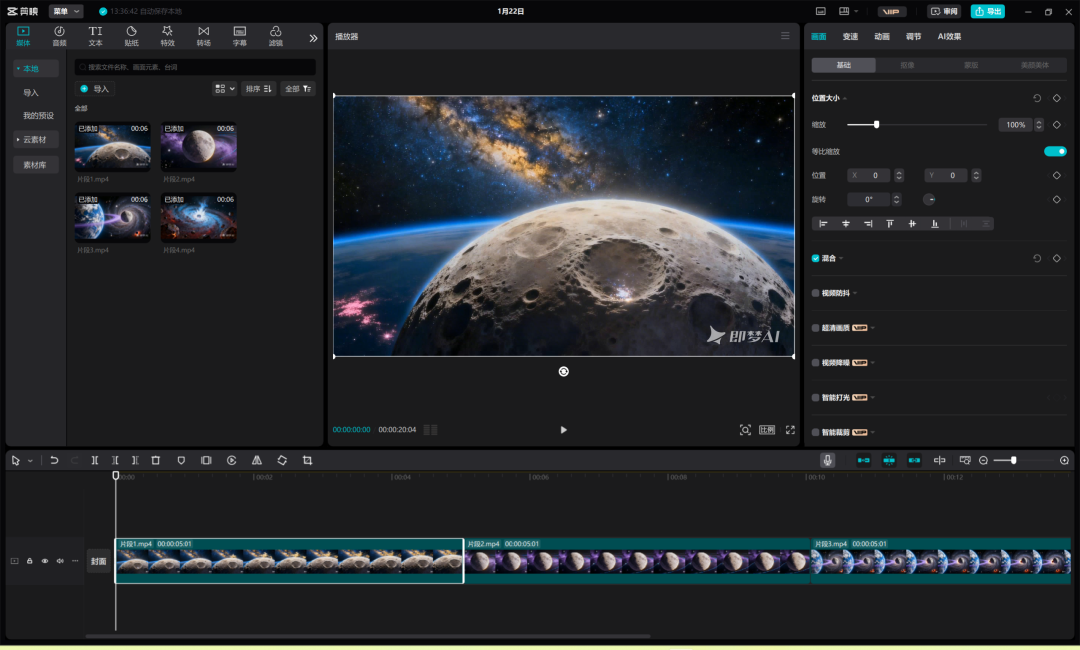Toggle the 等比缩放 uniform scale switch

[1055, 151]
